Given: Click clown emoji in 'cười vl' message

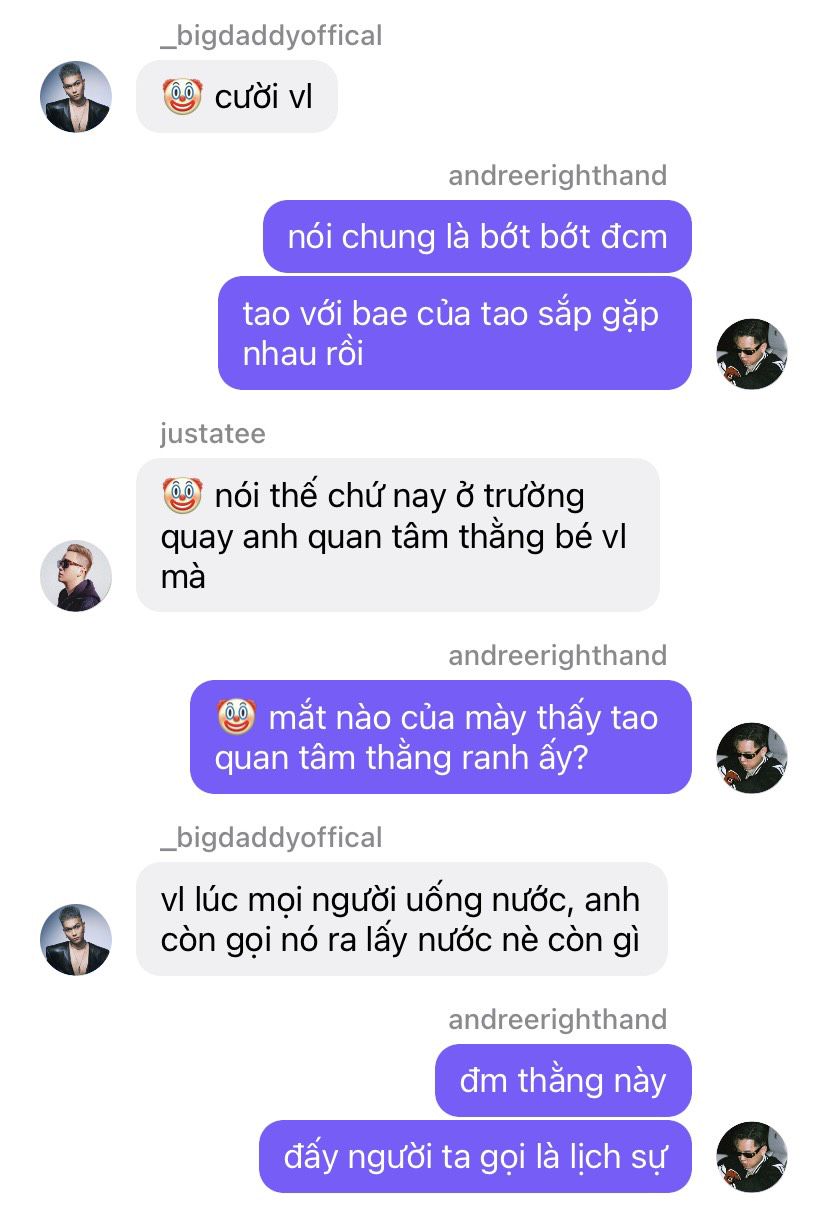Looking at the screenshot, I should (182, 97).
